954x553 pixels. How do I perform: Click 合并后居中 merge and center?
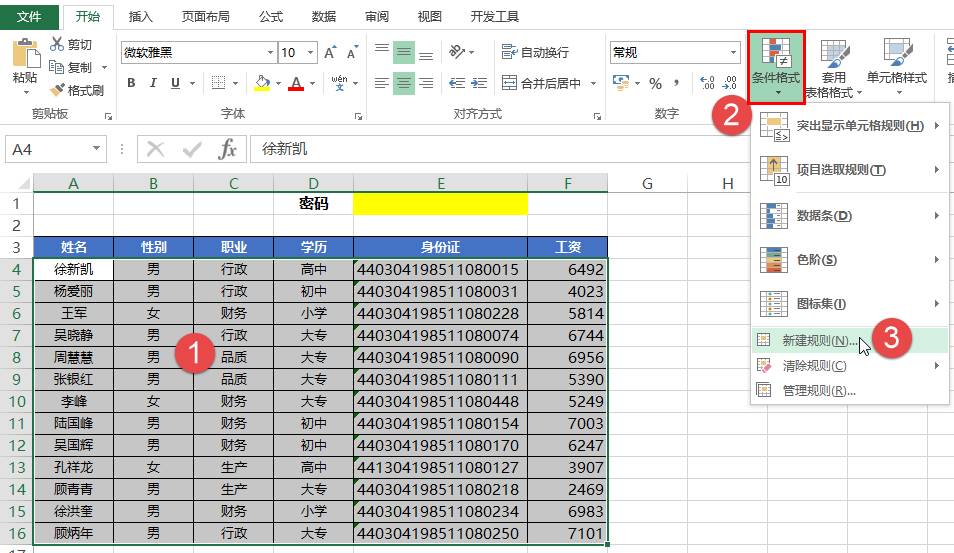pos(541,83)
